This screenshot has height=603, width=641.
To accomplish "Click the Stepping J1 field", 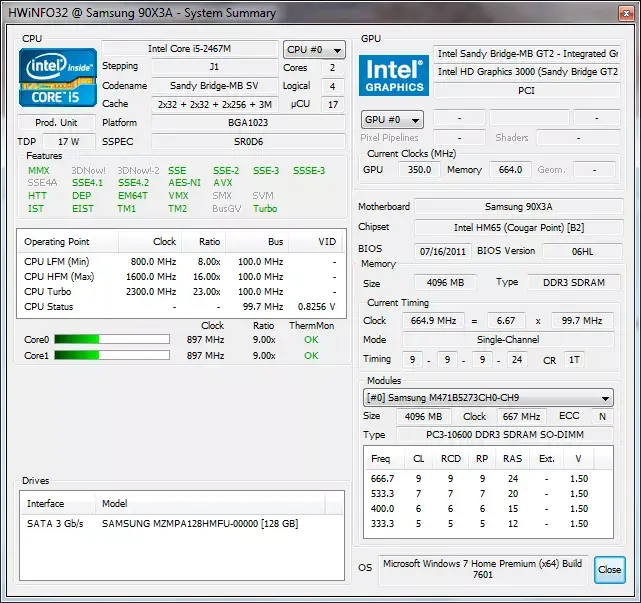I will tap(215, 67).
